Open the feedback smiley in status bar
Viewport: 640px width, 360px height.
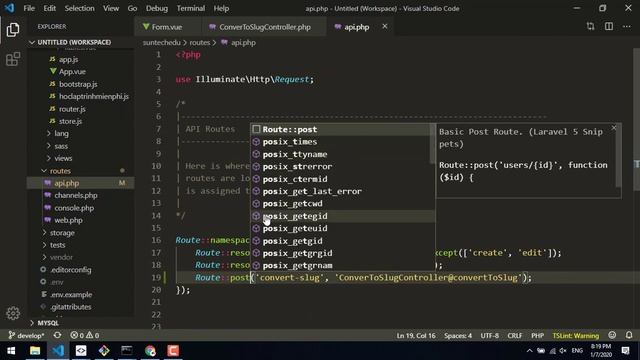(612, 336)
